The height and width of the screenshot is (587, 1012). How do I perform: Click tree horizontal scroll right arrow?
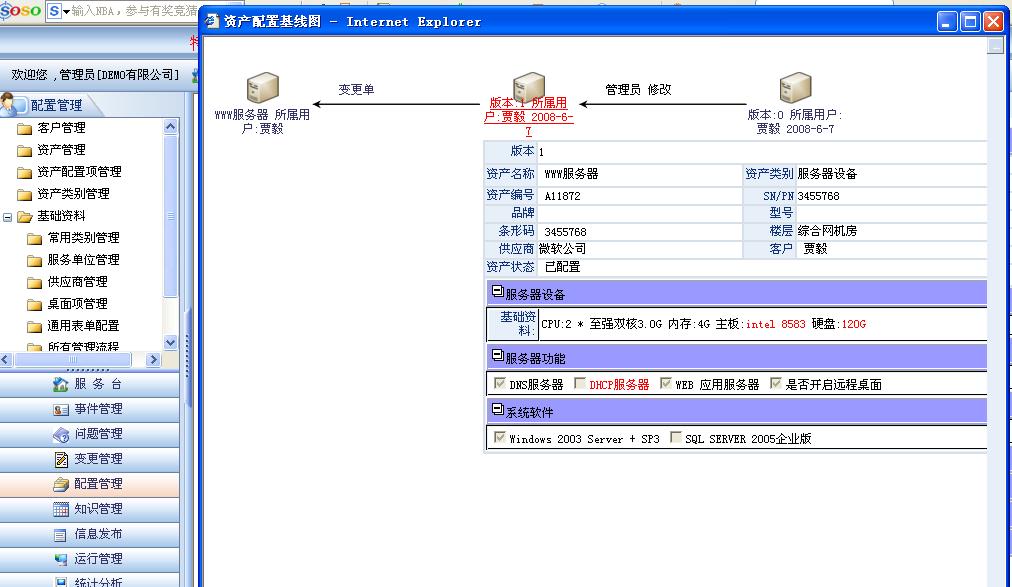(153, 360)
